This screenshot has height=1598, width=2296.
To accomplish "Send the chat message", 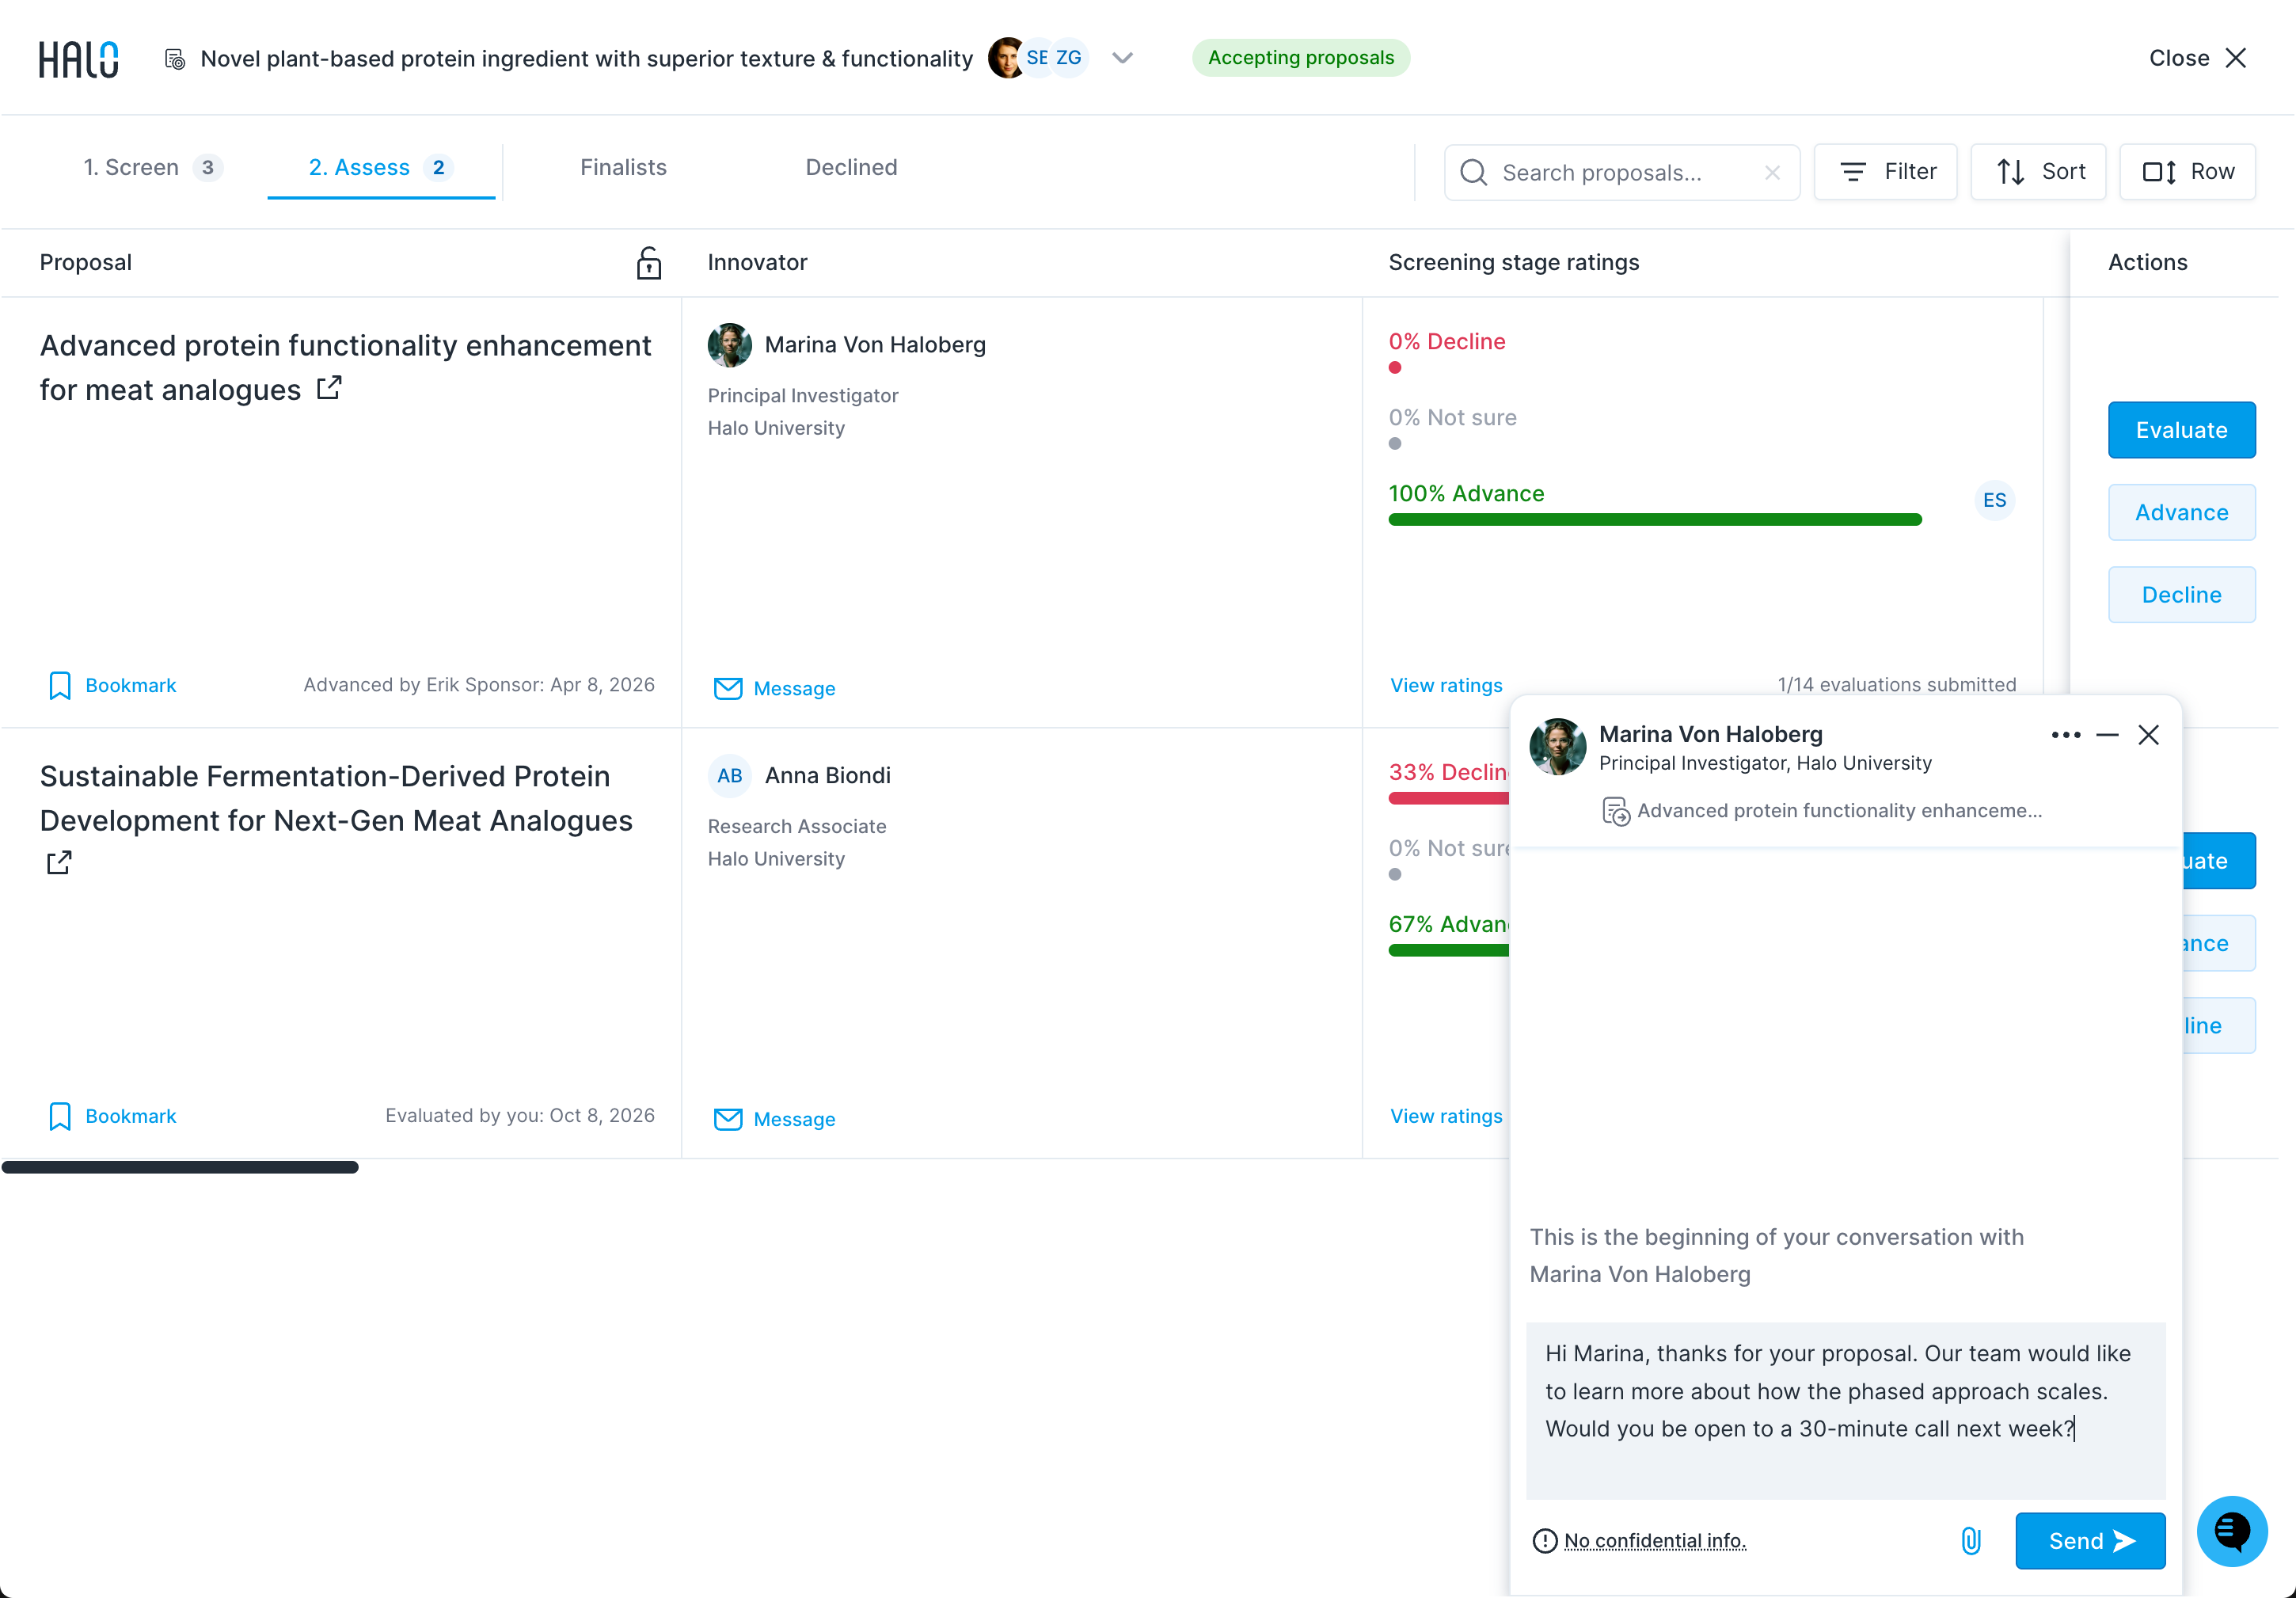I will [x=2090, y=1541].
